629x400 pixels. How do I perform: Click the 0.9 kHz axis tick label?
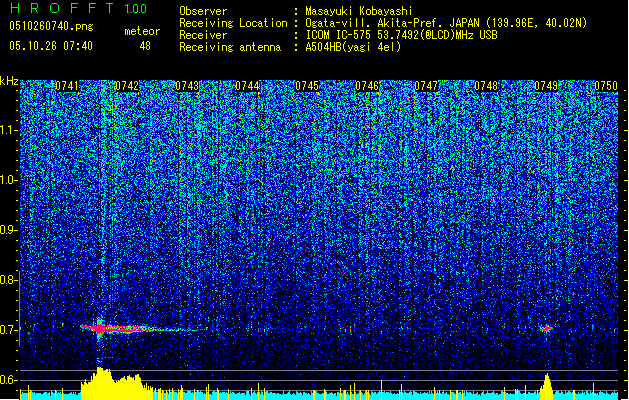8,230
